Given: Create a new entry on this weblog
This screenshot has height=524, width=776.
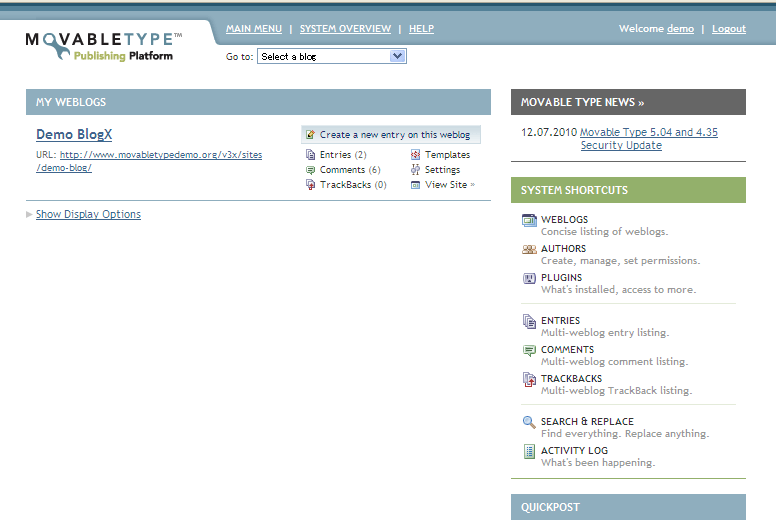Looking at the screenshot, I should 393,134.
